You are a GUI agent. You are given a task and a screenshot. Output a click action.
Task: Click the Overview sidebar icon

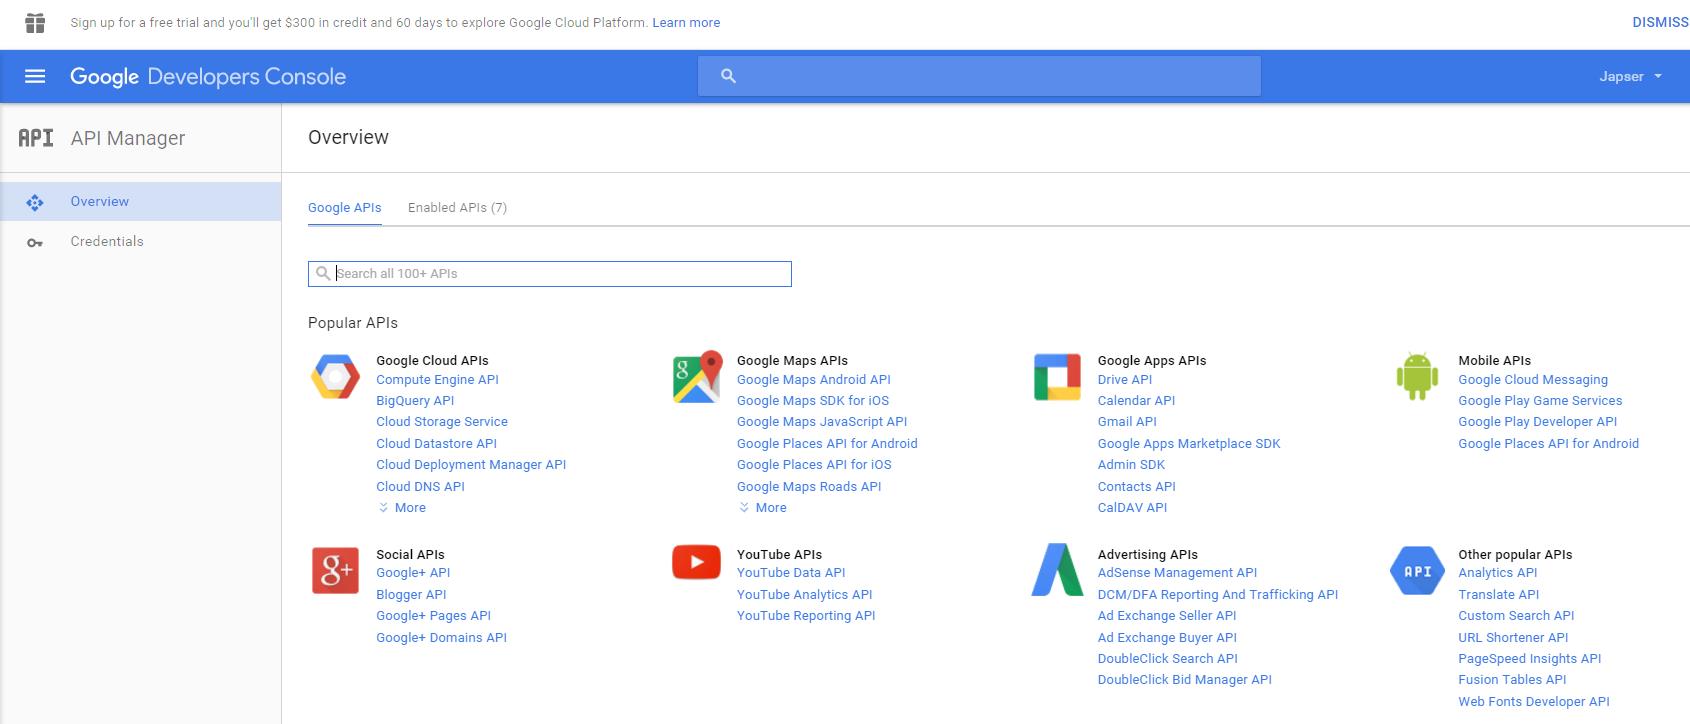click(x=35, y=202)
